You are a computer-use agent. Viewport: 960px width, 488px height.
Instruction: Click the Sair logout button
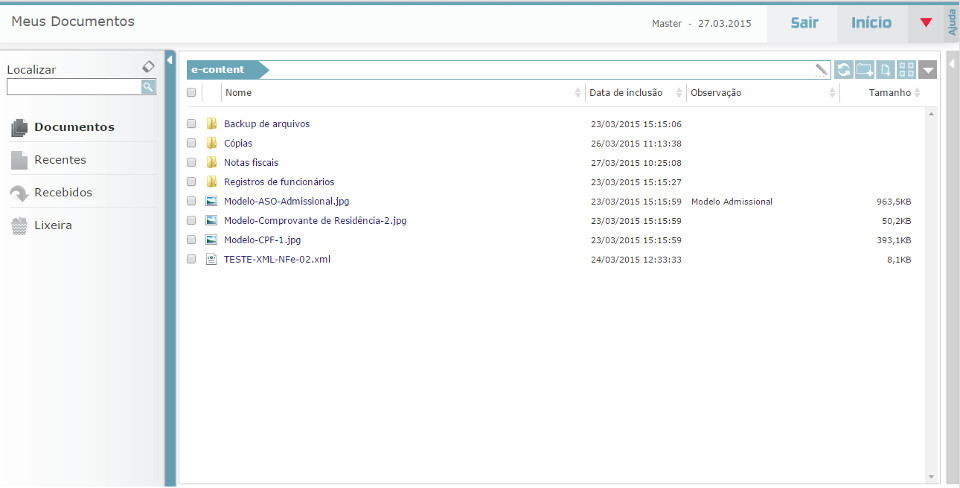point(804,23)
